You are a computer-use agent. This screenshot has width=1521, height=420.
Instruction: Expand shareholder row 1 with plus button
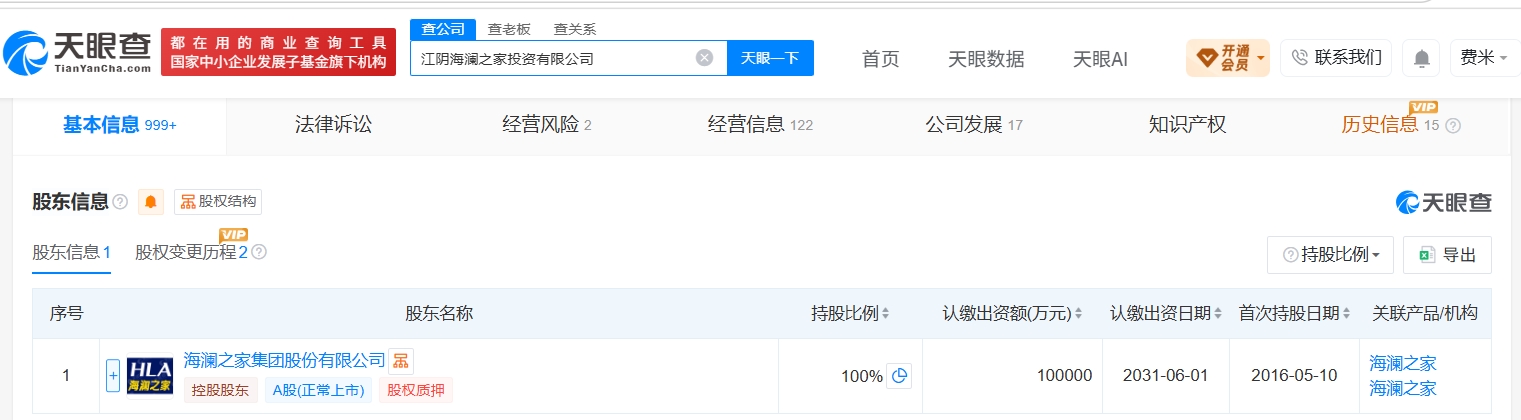click(113, 376)
